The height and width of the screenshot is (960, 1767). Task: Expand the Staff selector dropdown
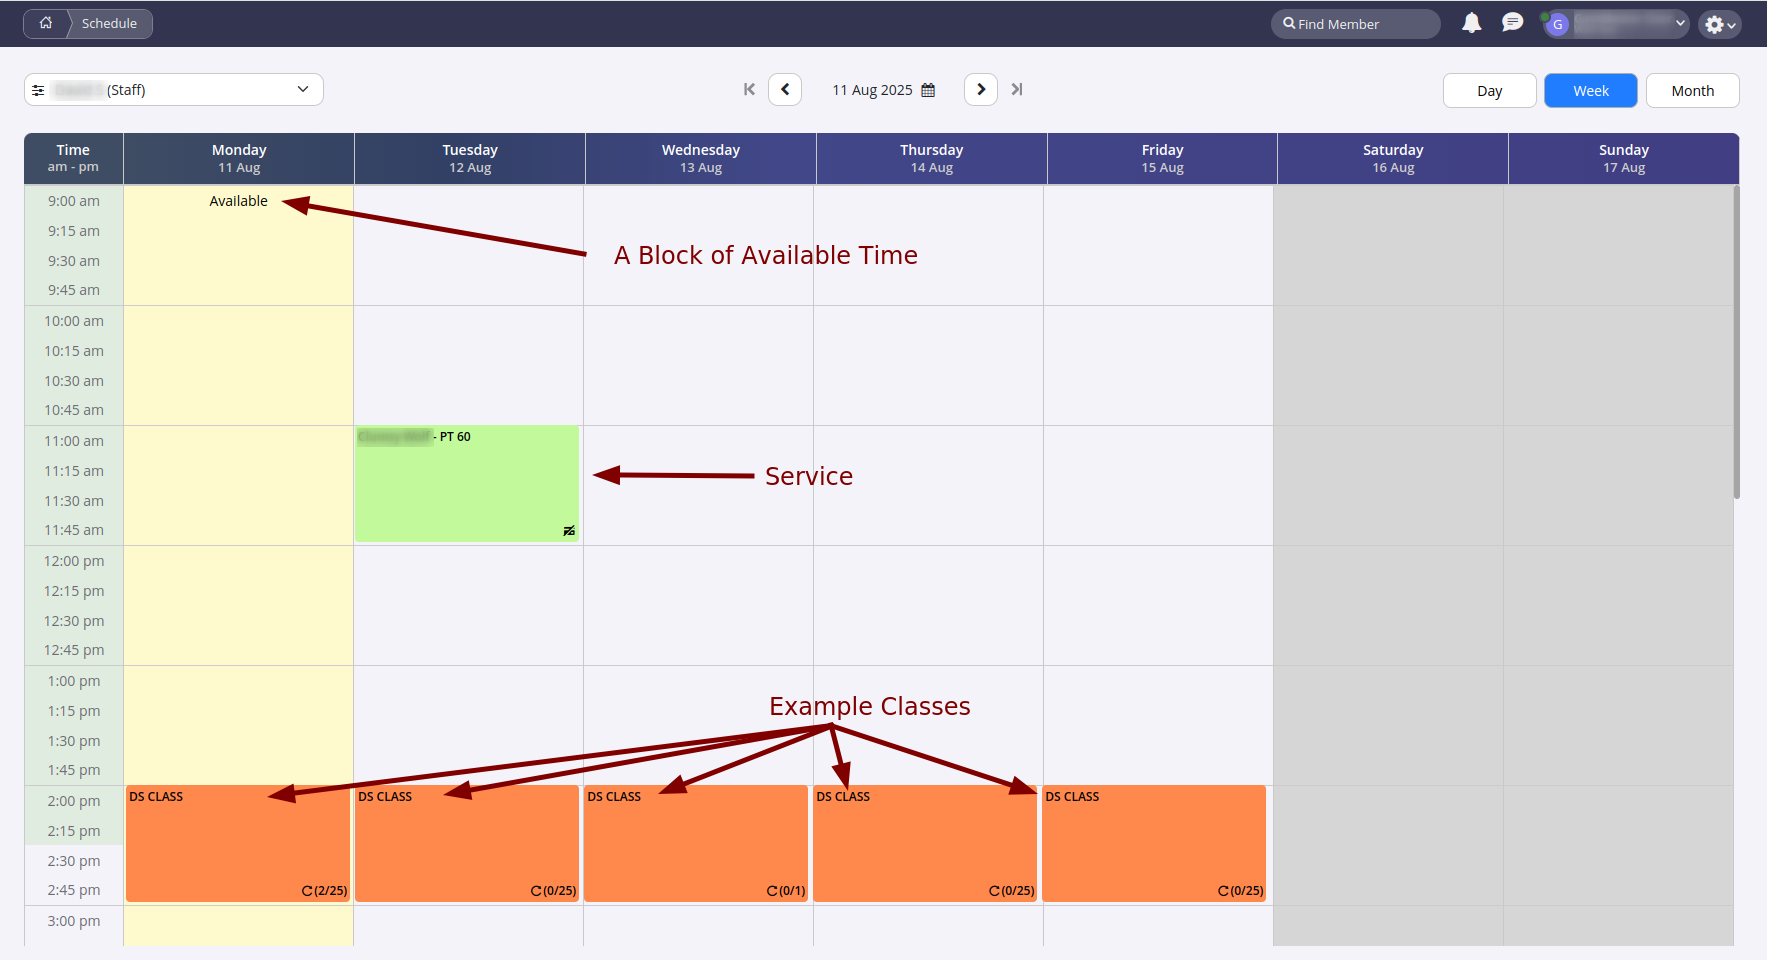tap(302, 90)
